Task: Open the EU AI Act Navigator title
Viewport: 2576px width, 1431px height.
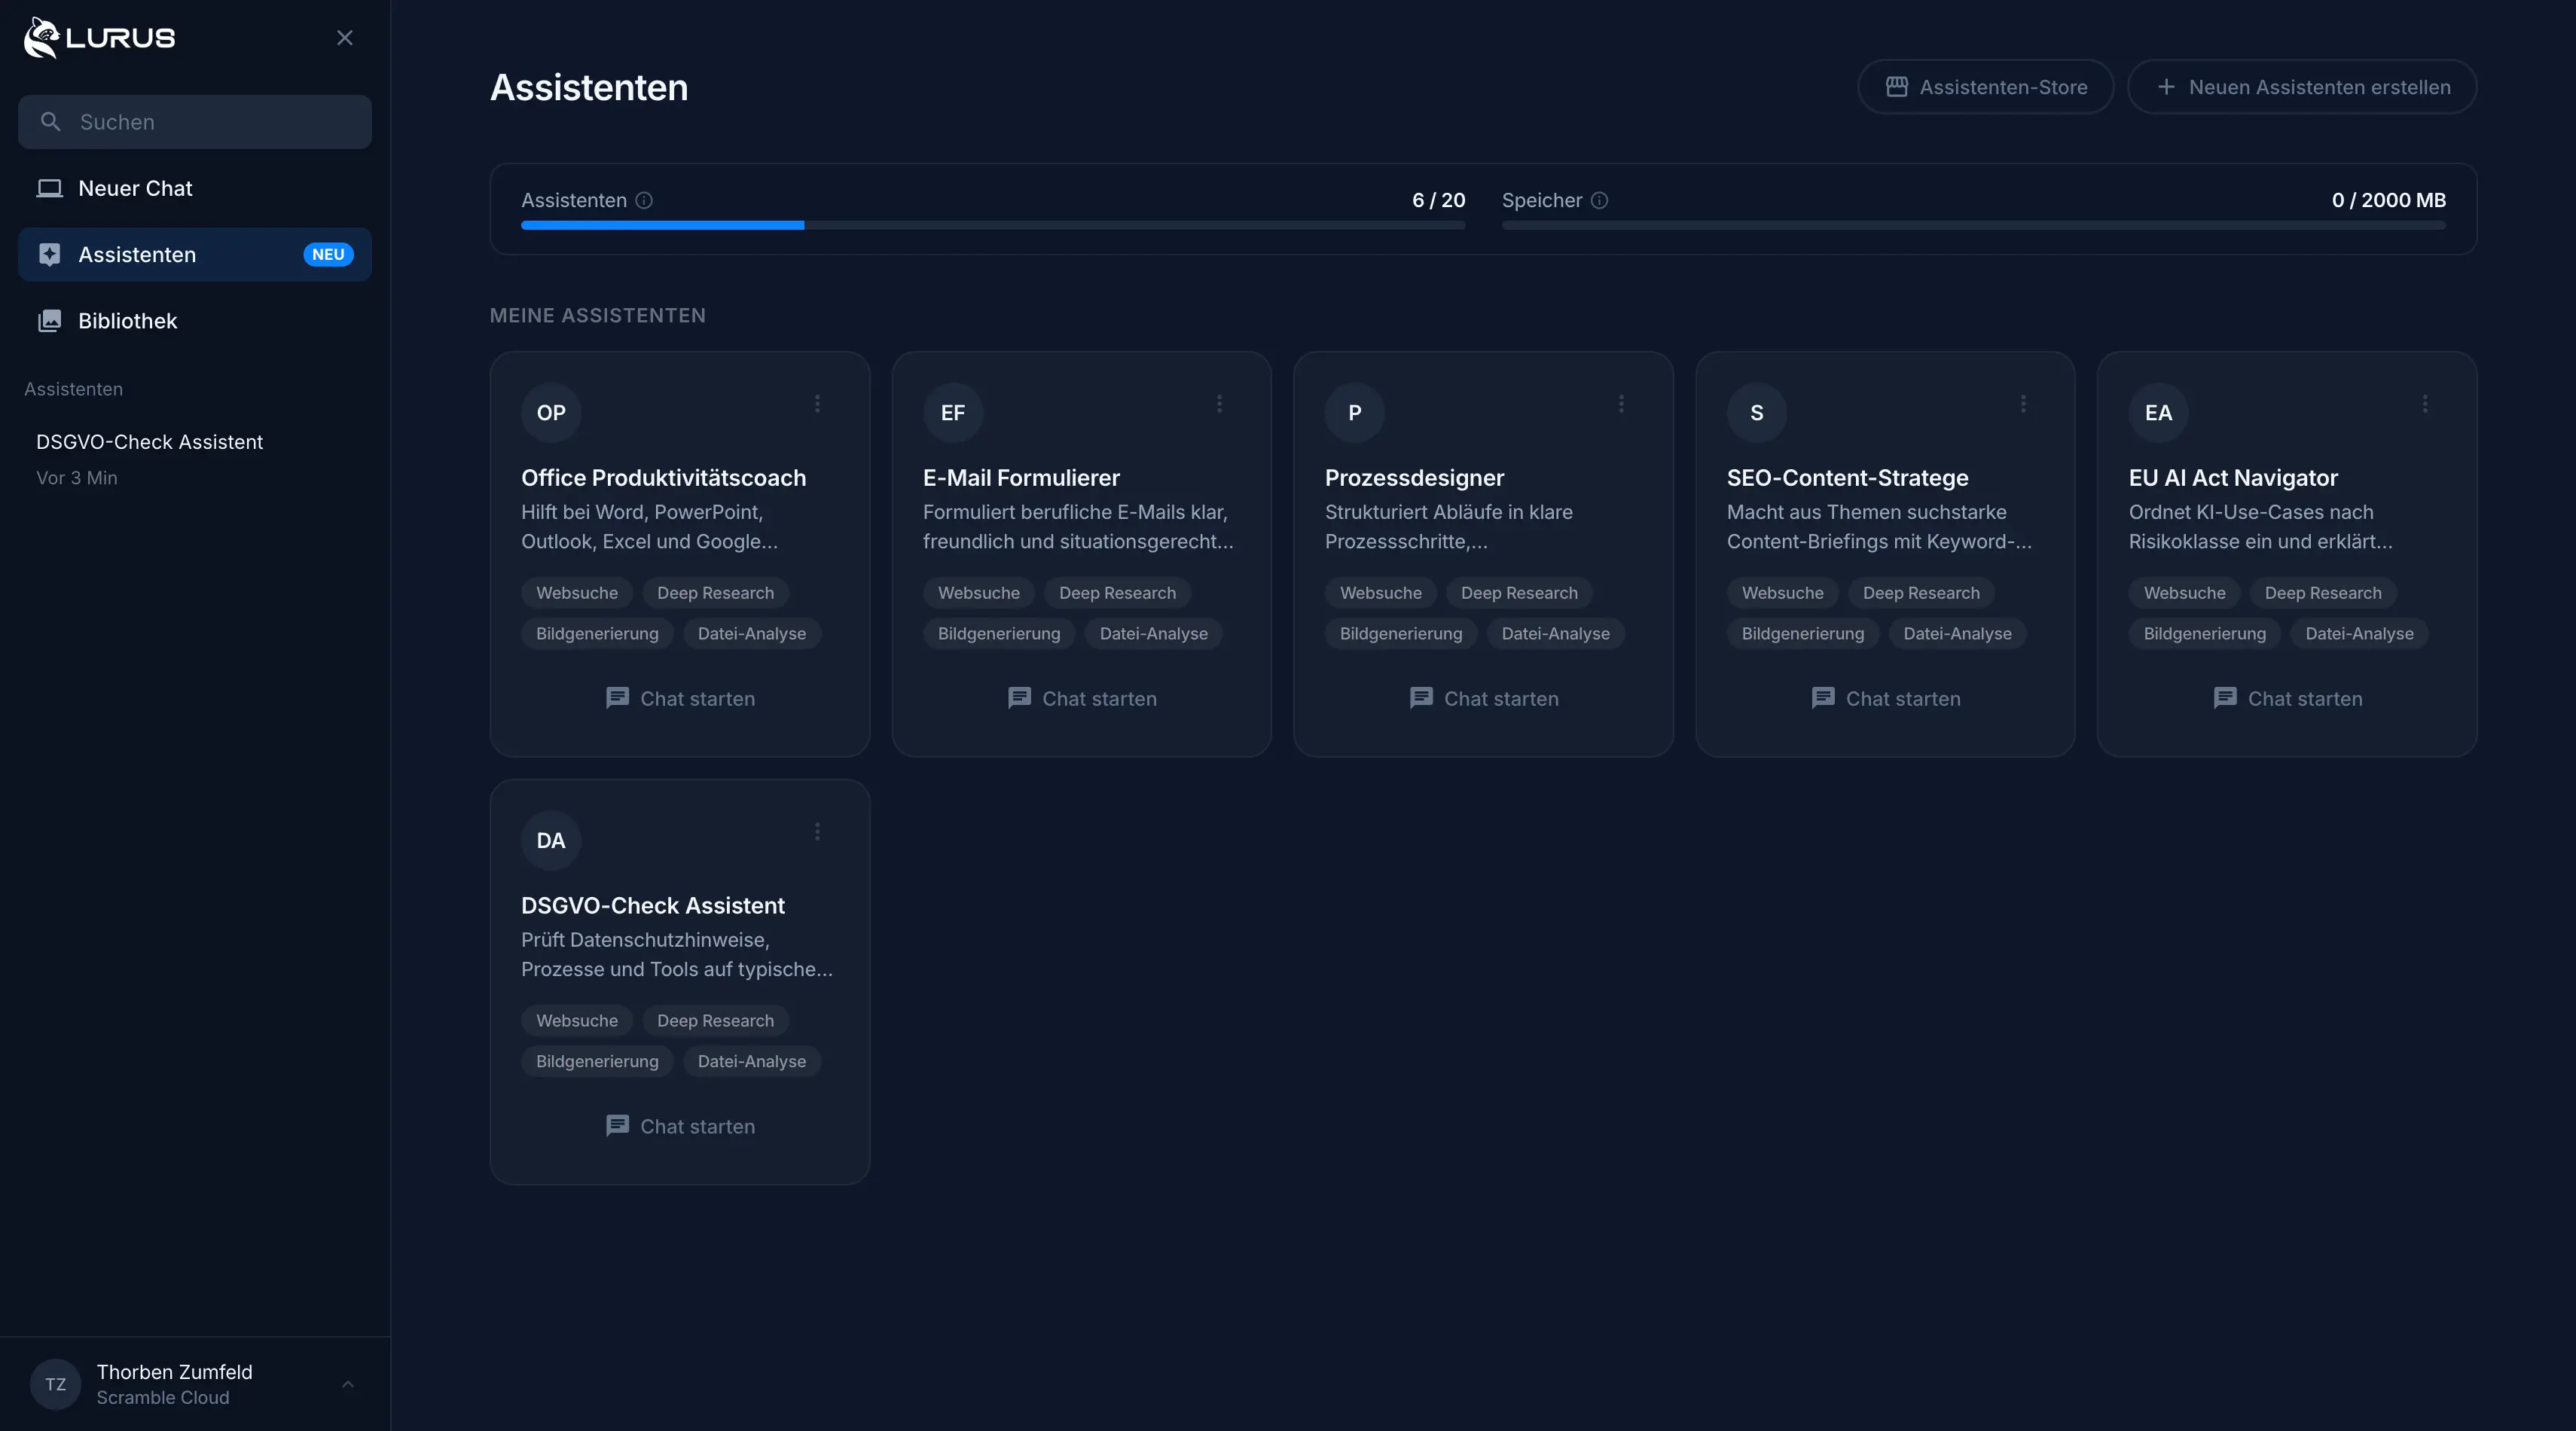Action: coord(2233,478)
